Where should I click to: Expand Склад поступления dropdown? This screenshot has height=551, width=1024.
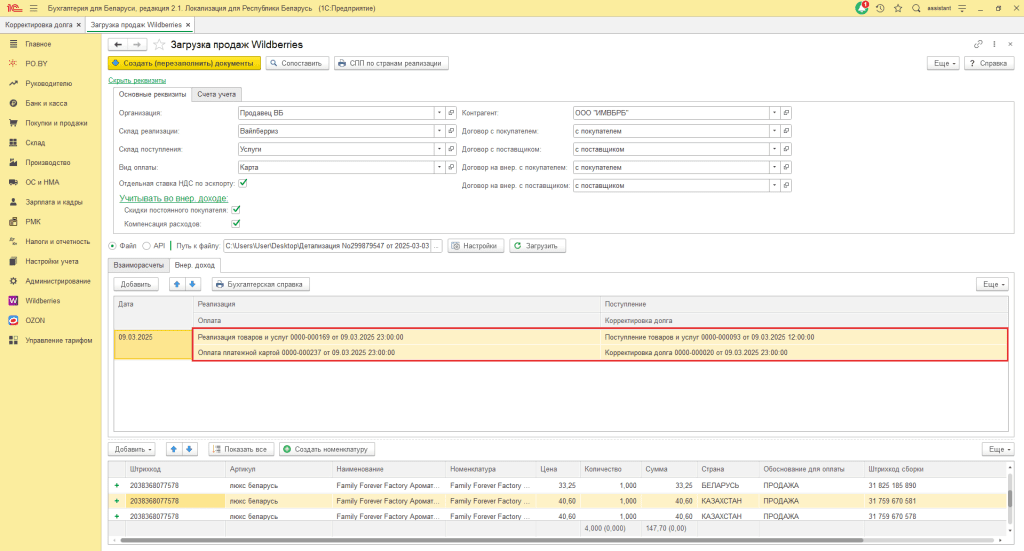point(440,150)
